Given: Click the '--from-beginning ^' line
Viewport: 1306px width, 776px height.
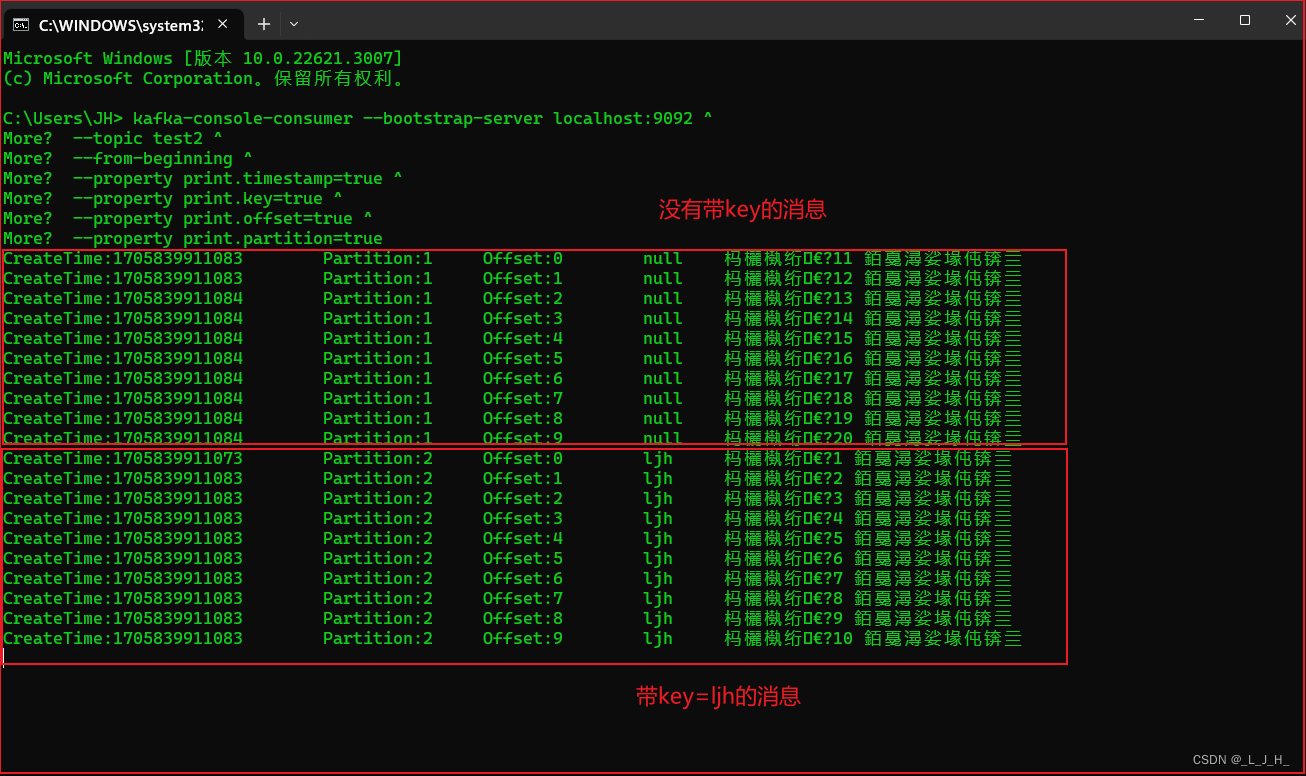Looking at the screenshot, I should pos(163,158).
